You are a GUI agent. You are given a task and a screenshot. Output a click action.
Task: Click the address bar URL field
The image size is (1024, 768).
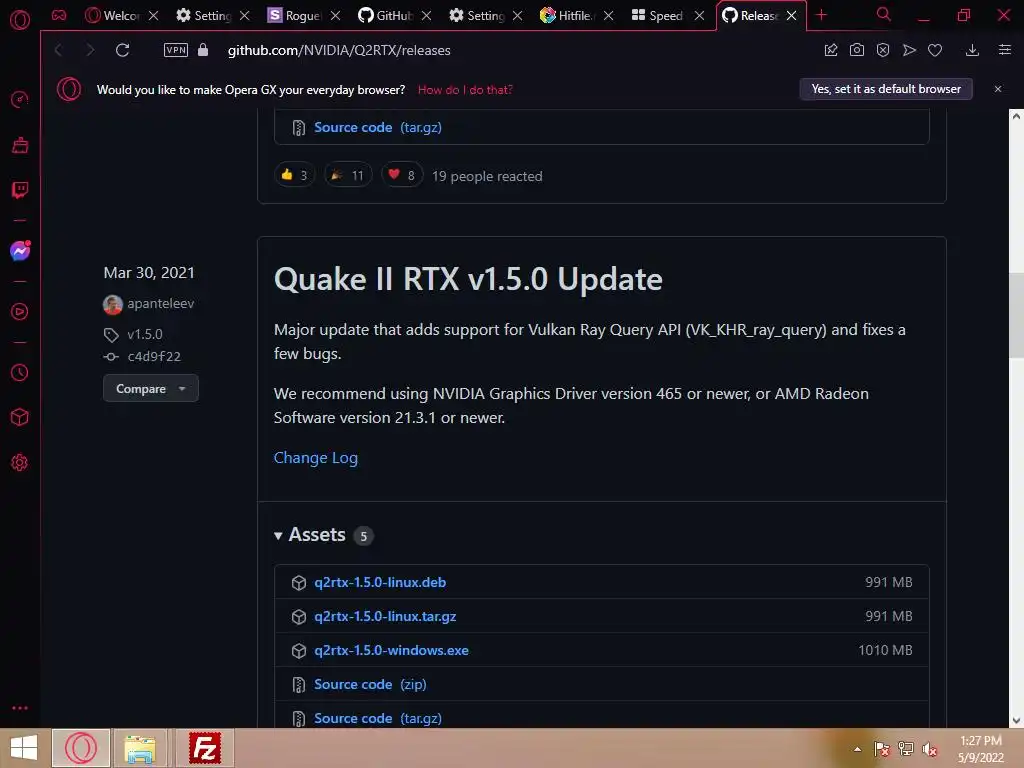339,50
